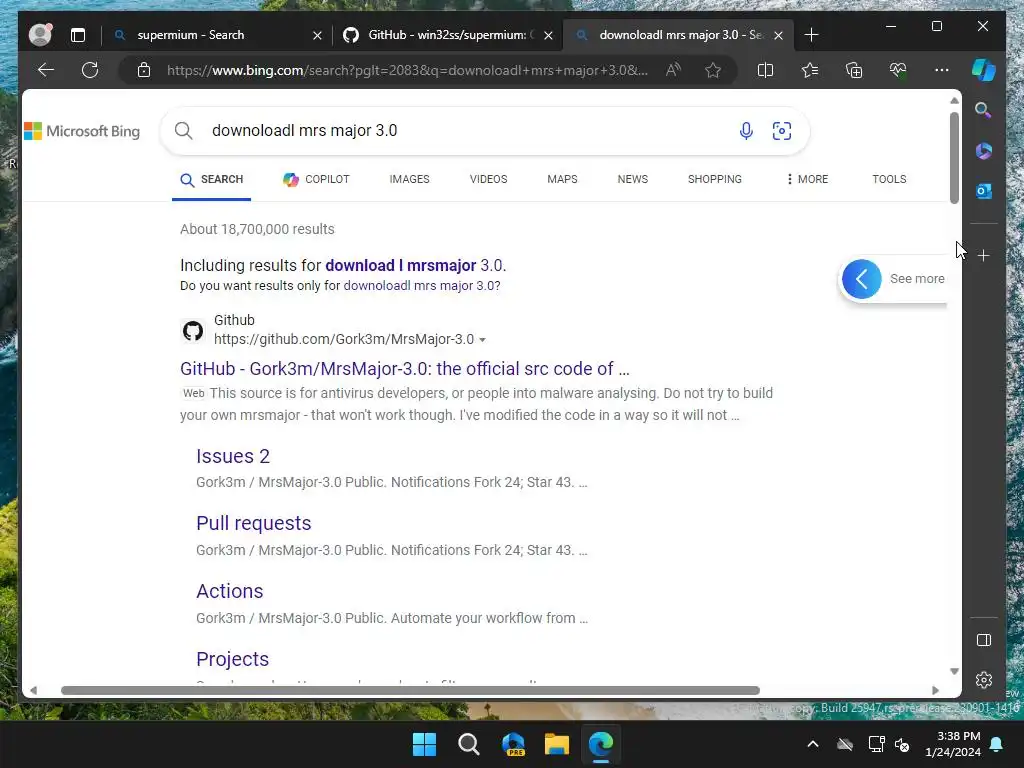Expand the See more side panel
This screenshot has height=768, width=1024.
tap(893, 279)
